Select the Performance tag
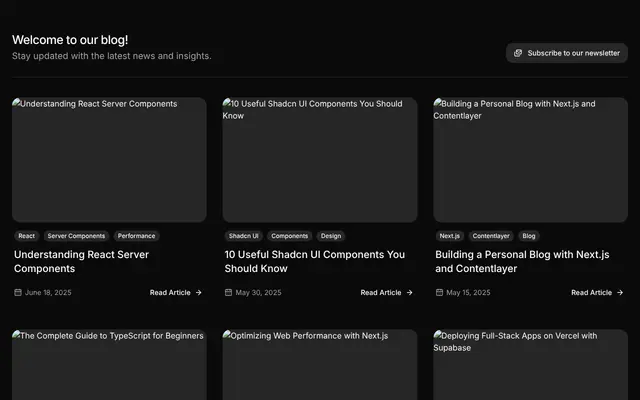Screen dimensions: 640x400 (136, 236)
